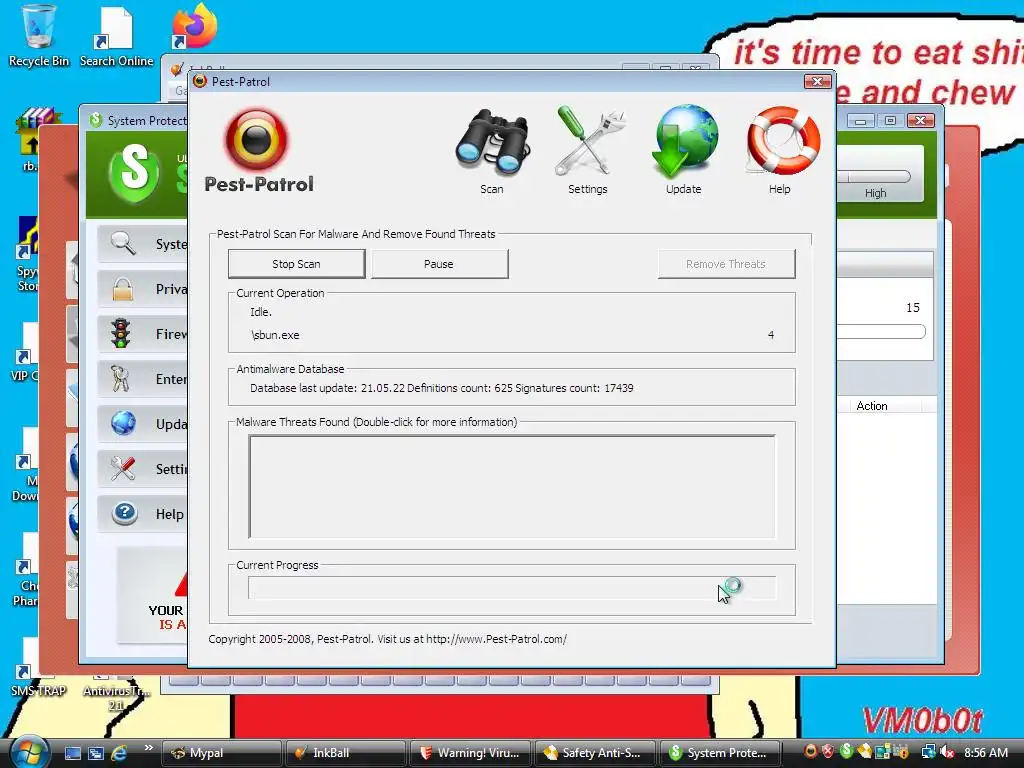This screenshot has width=1024, height=768.
Task: Click the 8:56 AM taskbar clock
Action: pos(986,753)
